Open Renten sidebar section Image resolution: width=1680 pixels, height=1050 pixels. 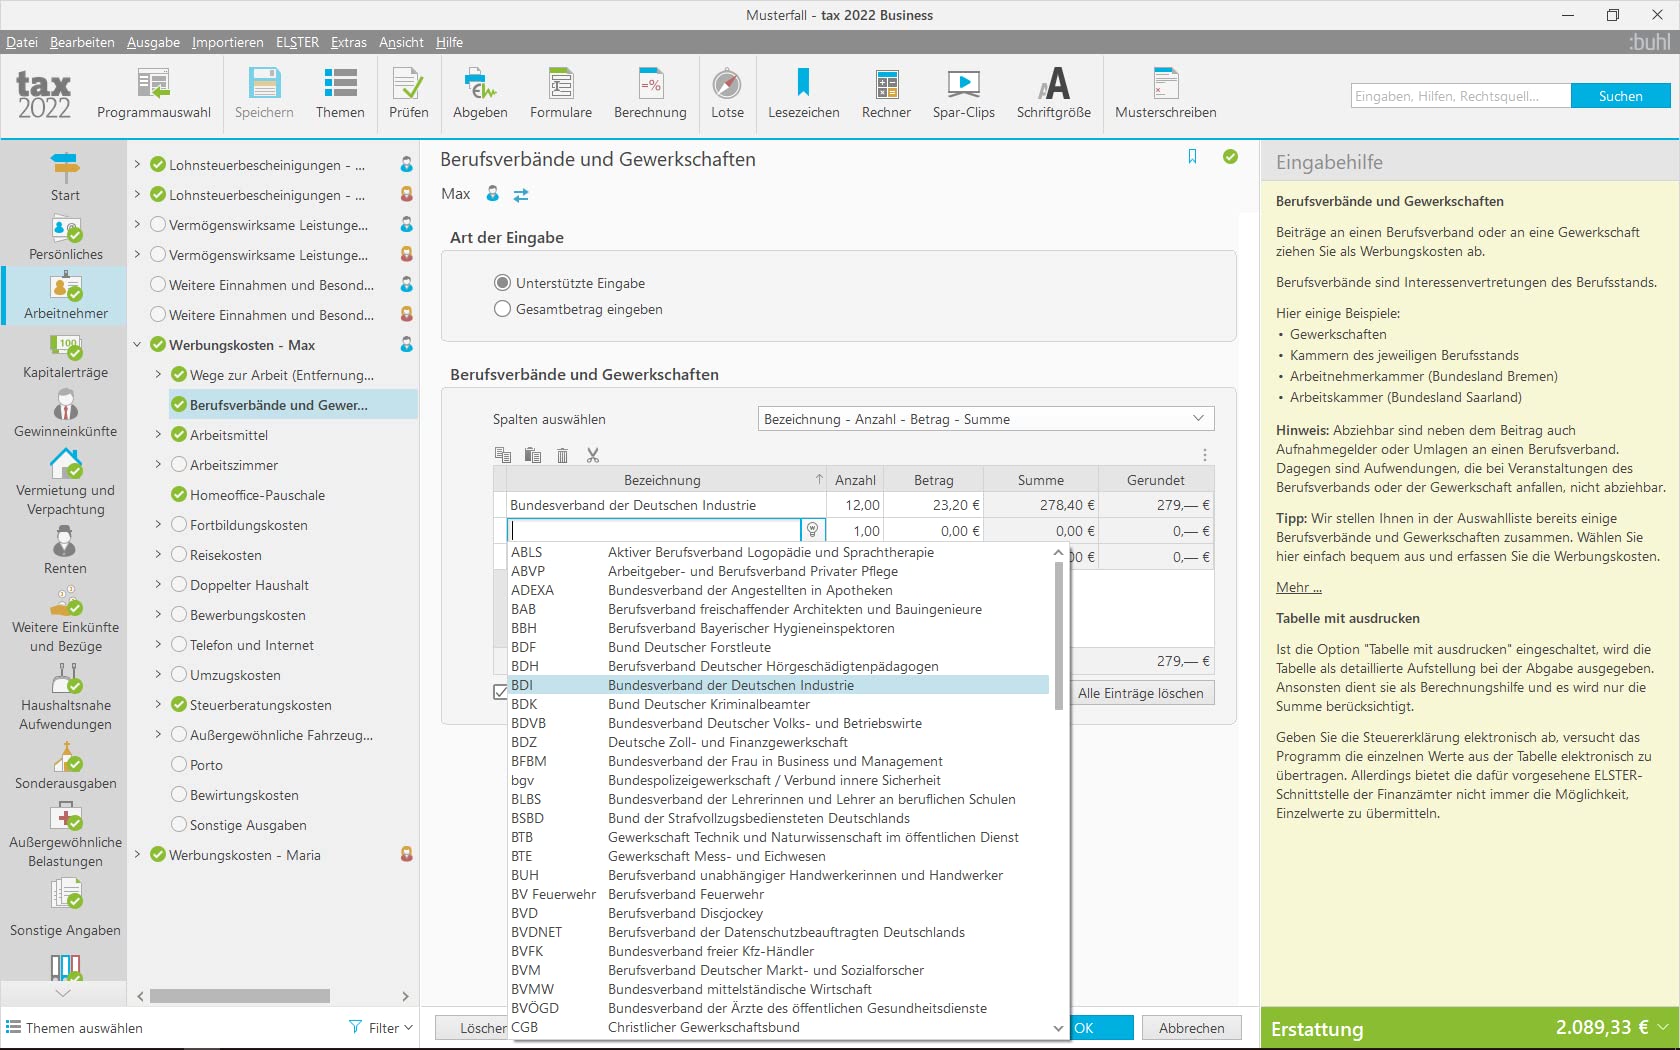pyautogui.click(x=65, y=551)
